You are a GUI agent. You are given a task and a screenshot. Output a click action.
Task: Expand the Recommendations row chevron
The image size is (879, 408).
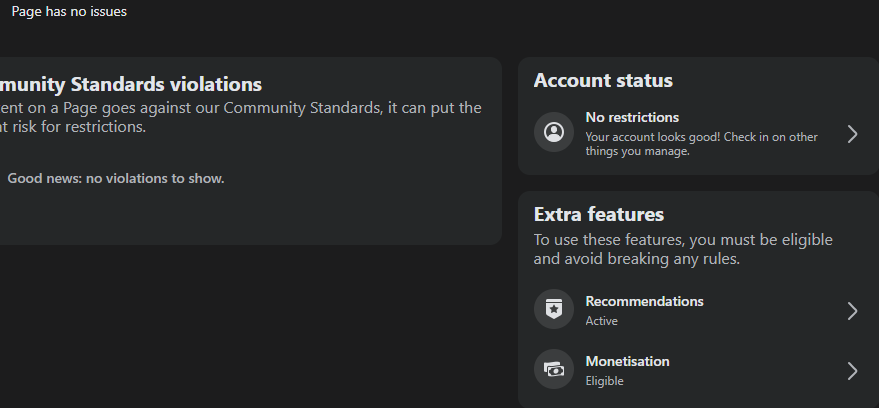tap(852, 311)
